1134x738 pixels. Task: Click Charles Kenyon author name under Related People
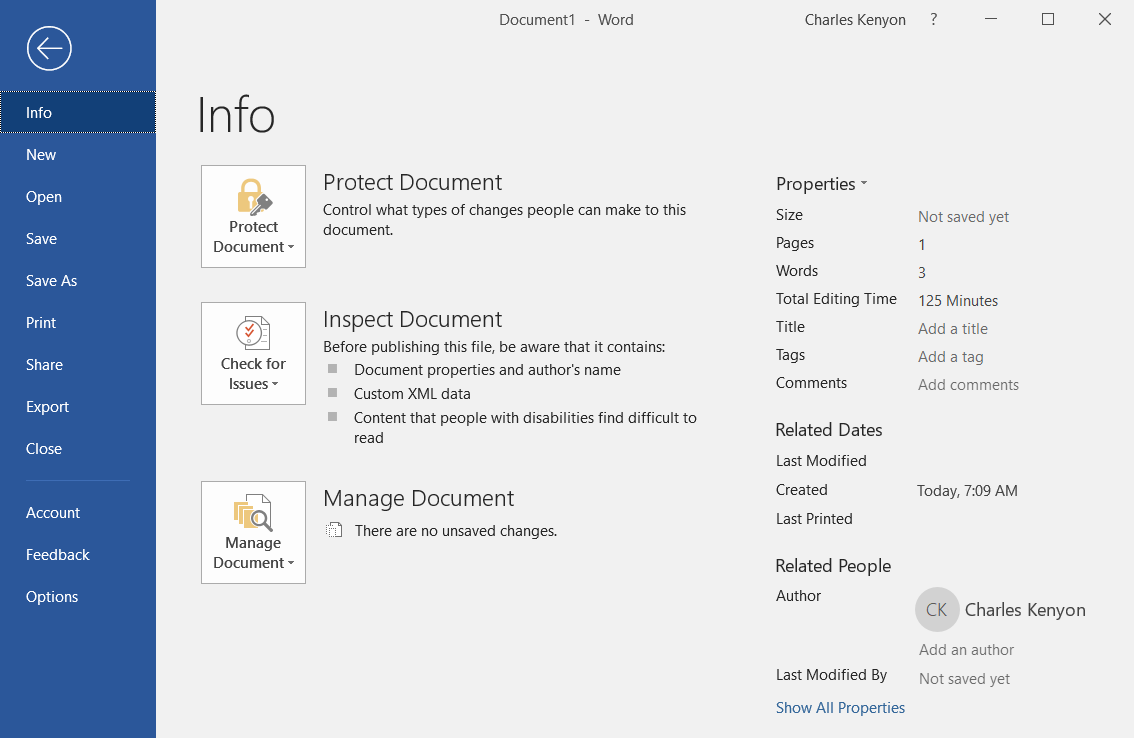(x=1025, y=610)
